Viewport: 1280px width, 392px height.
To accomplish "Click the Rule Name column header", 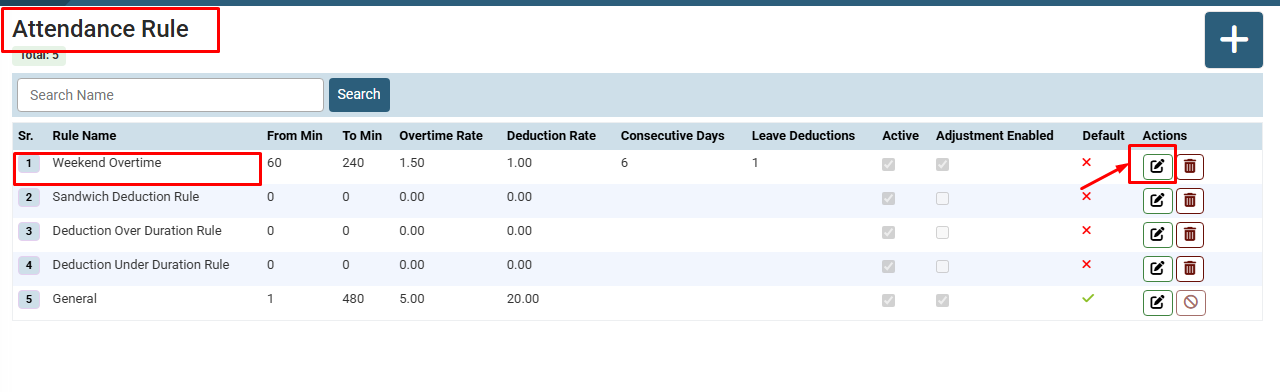I will (84, 136).
